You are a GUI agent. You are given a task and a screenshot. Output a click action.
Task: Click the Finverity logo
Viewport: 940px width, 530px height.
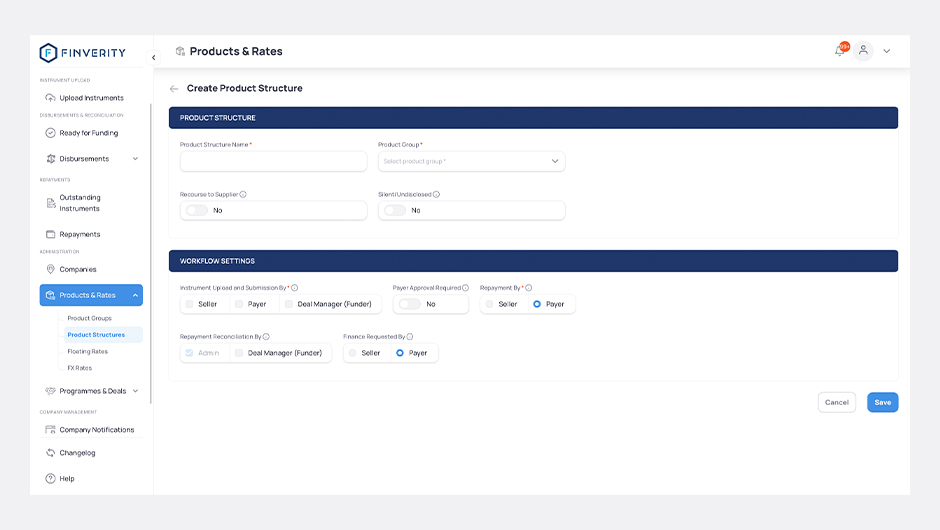(x=82, y=53)
